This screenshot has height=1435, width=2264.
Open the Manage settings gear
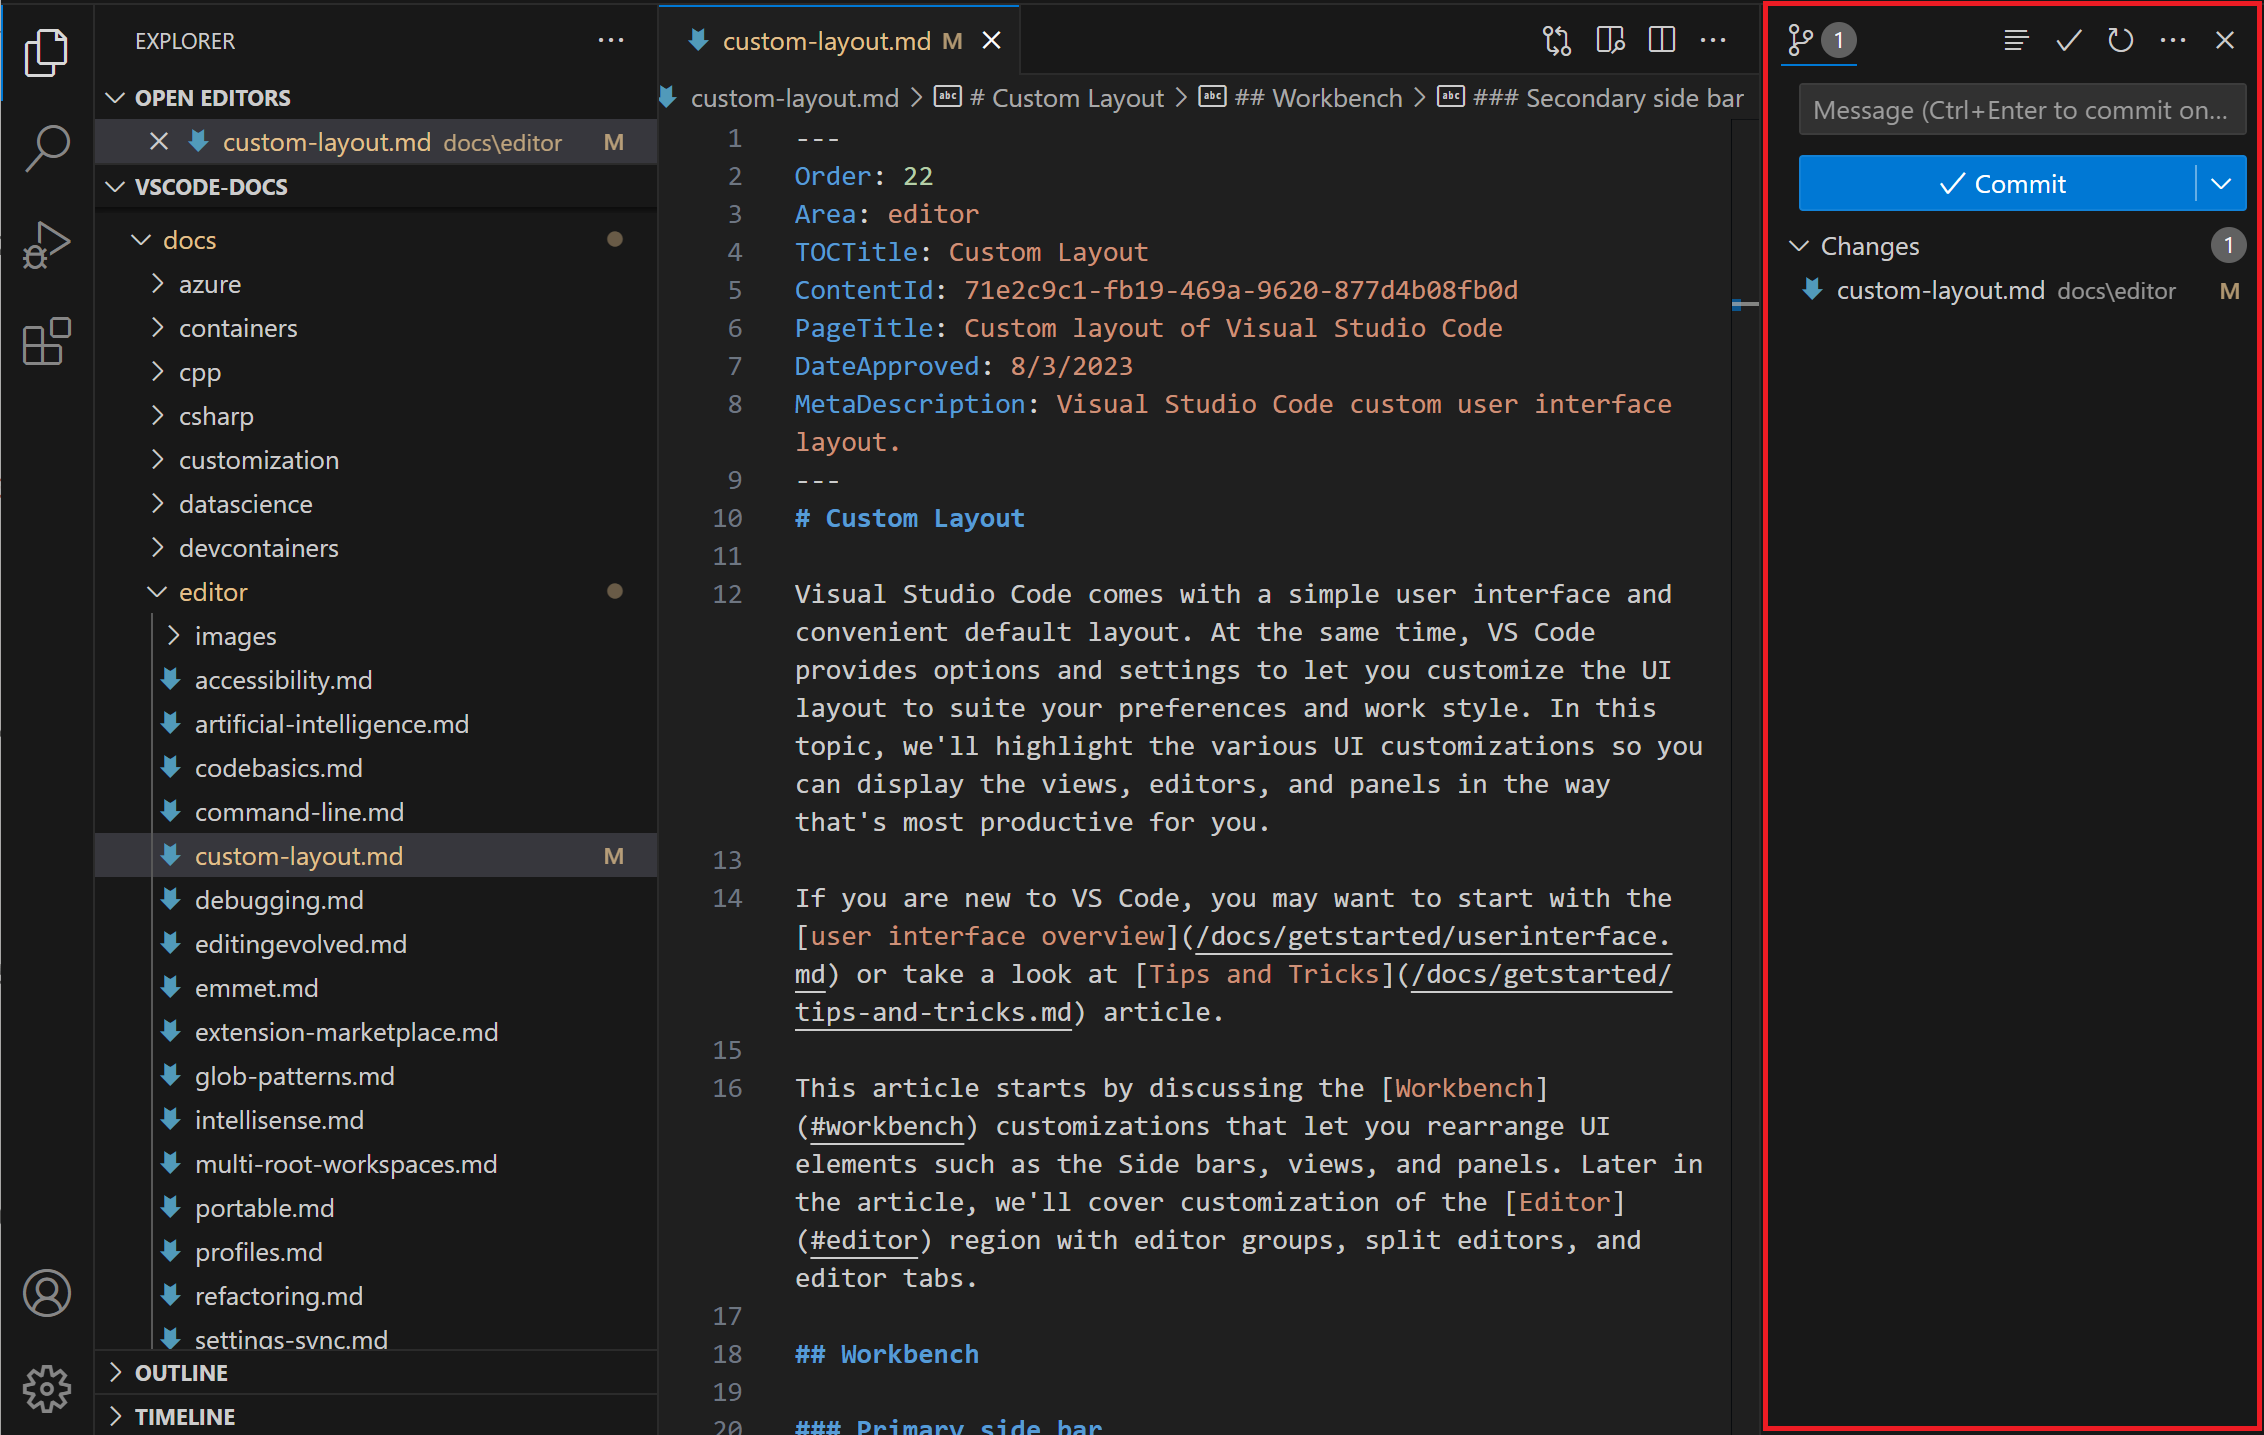(x=46, y=1388)
